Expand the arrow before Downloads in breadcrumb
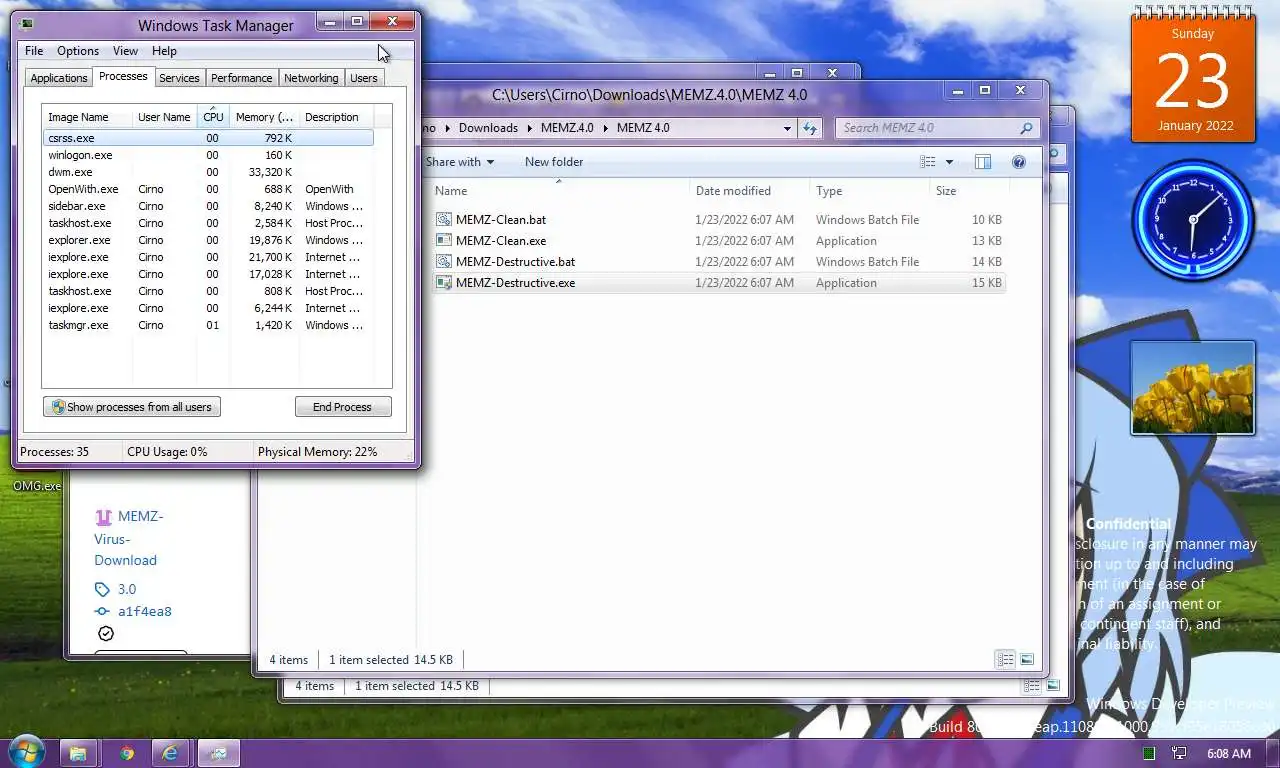The height and width of the screenshot is (768, 1280). coord(447,128)
